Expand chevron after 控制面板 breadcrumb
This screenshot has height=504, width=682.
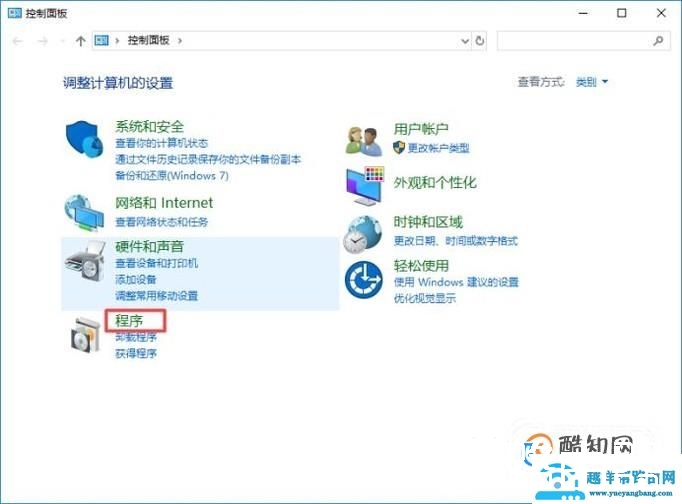point(180,41)
